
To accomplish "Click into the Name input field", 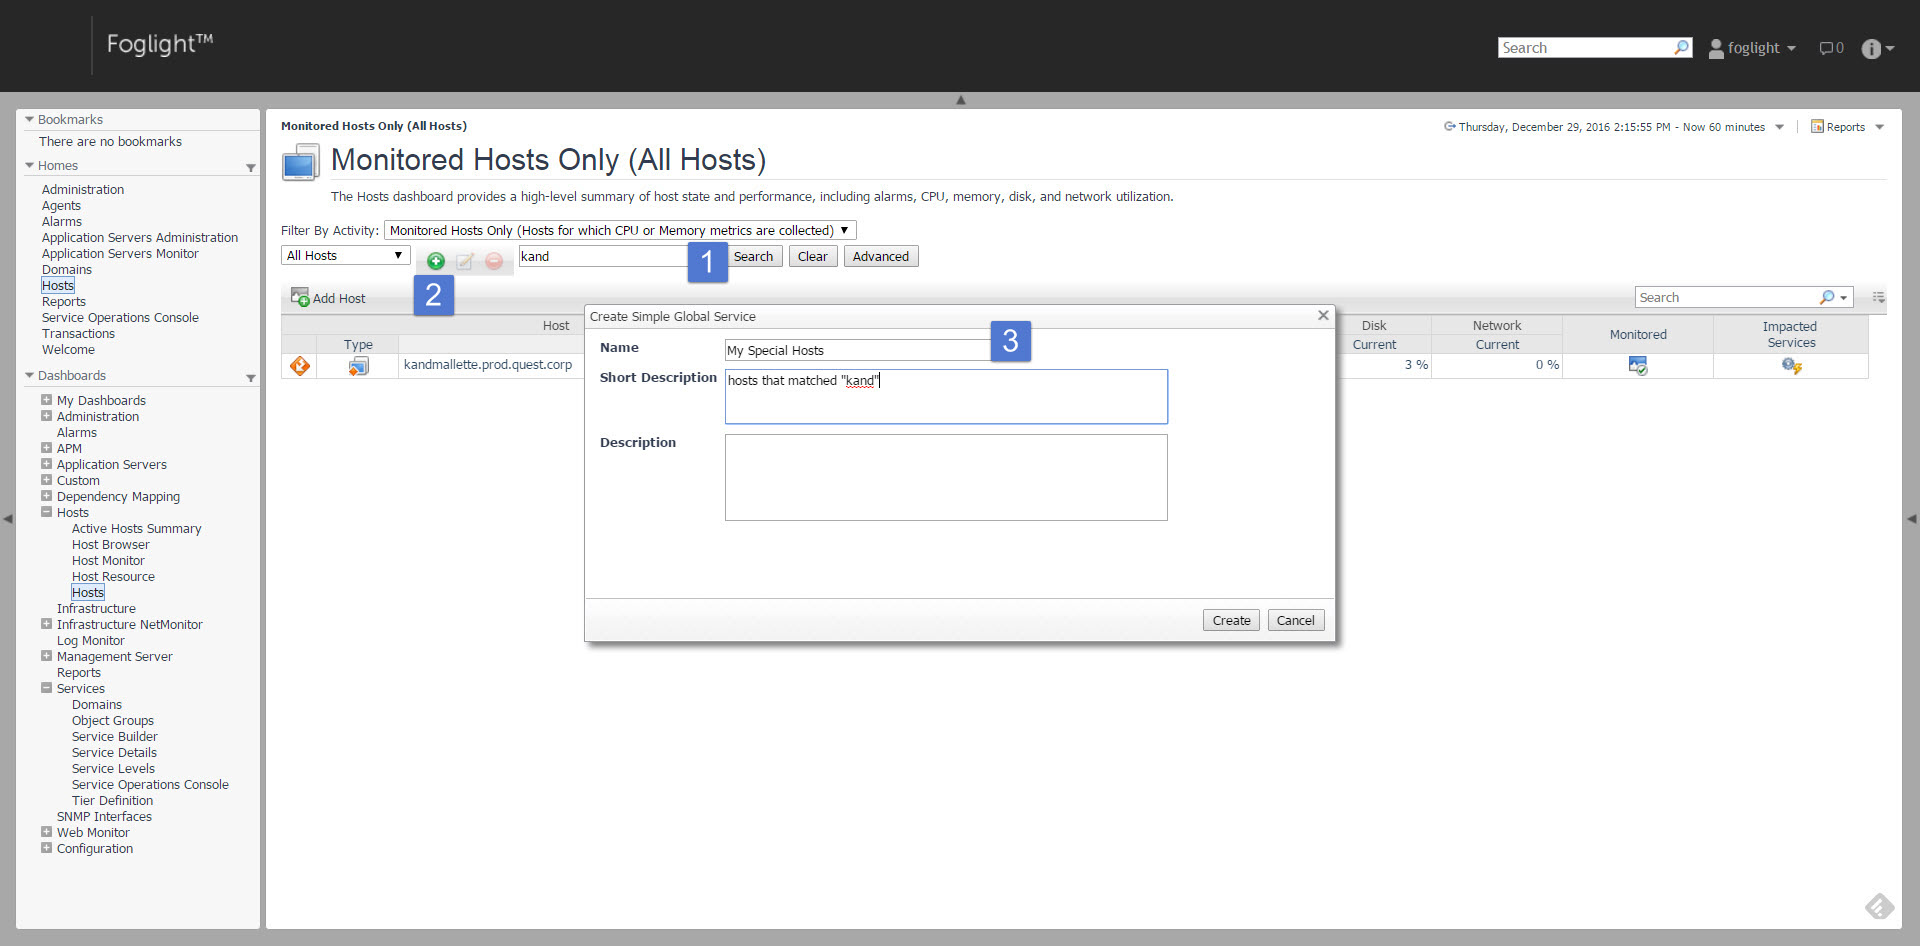I will tap(860, 350).
